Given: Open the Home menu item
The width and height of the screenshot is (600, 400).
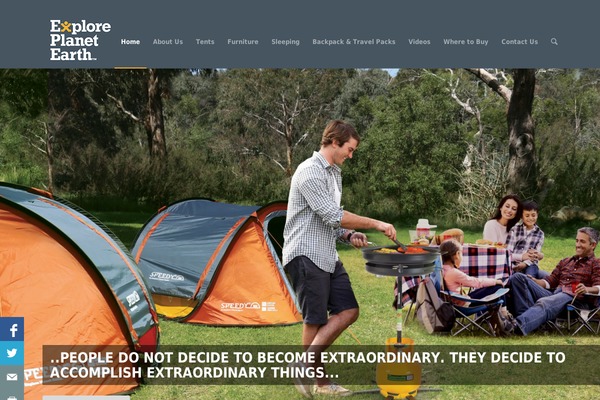Looking at the screenshot, I should (x=130, y=42).
